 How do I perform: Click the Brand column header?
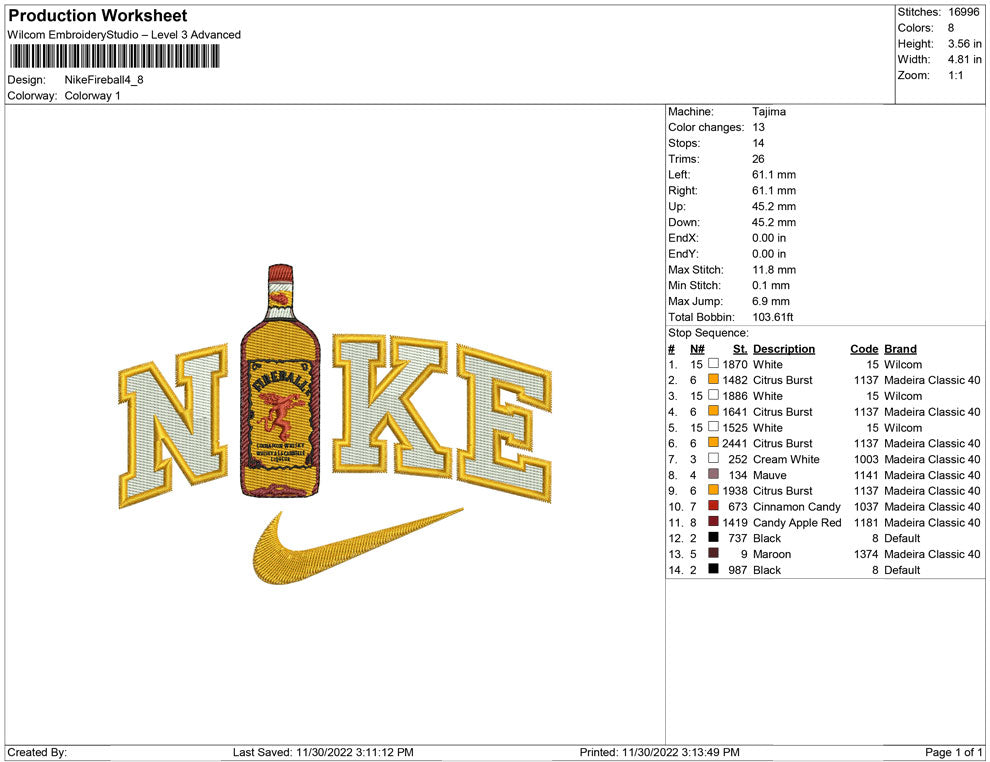(900, 349)
